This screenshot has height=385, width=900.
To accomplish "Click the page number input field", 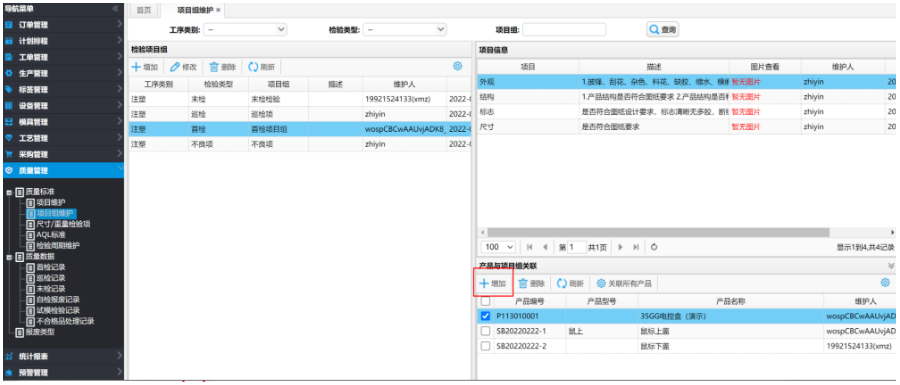I will [576, 247].
